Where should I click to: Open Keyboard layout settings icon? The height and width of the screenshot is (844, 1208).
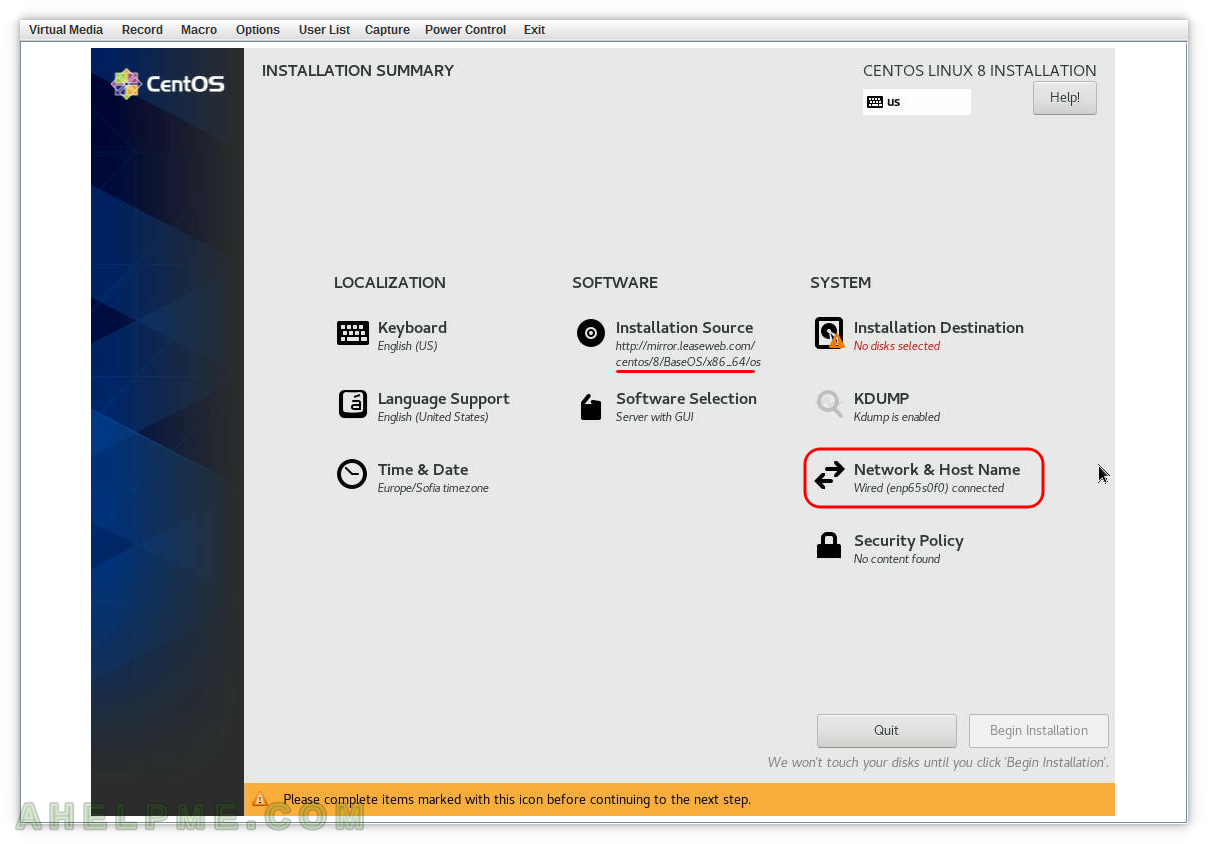pyautogui.click(x=353, y=334)
